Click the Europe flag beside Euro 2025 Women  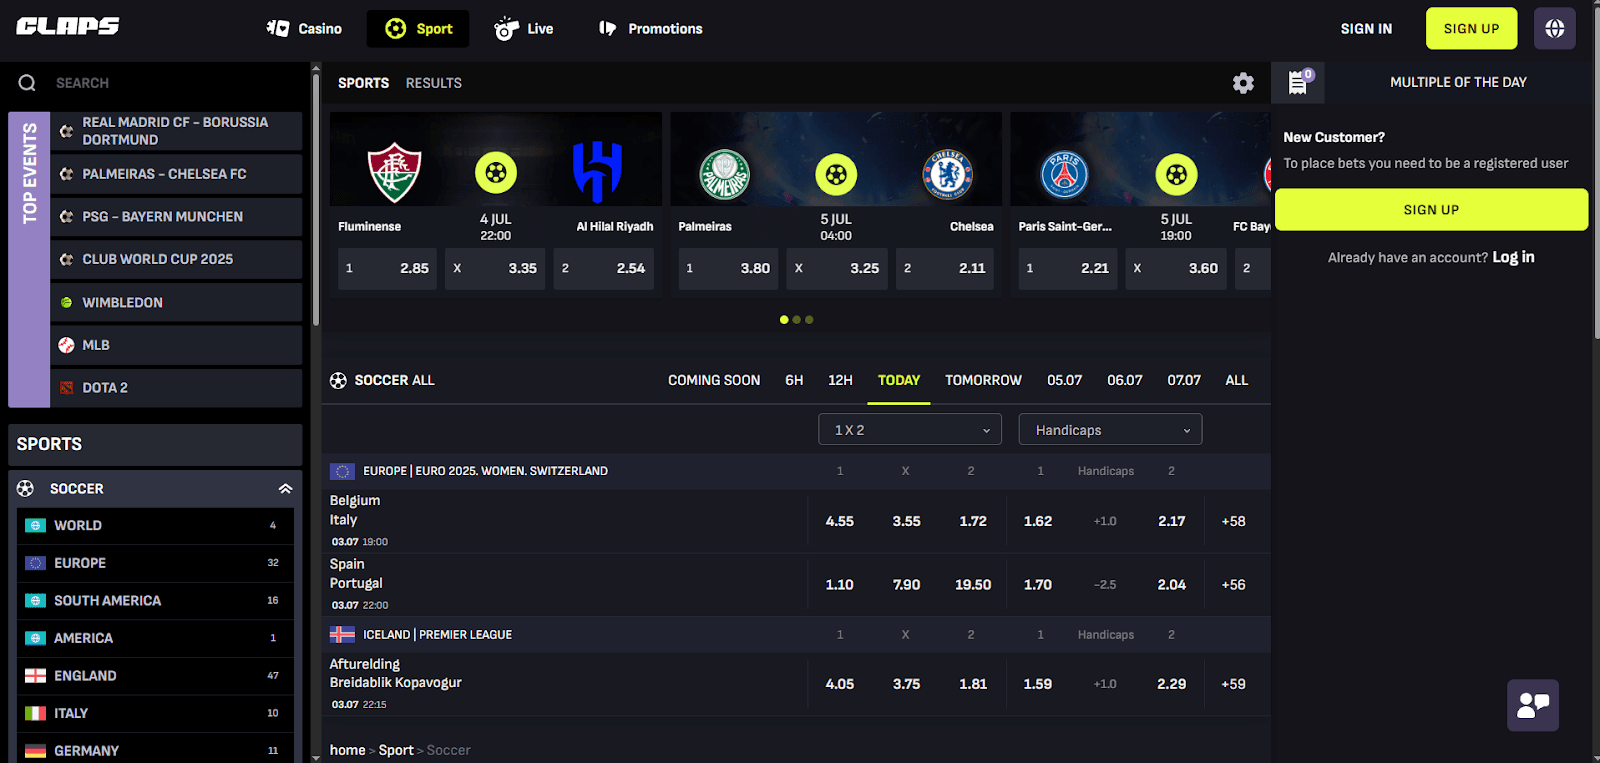click(x=342, y=471)
